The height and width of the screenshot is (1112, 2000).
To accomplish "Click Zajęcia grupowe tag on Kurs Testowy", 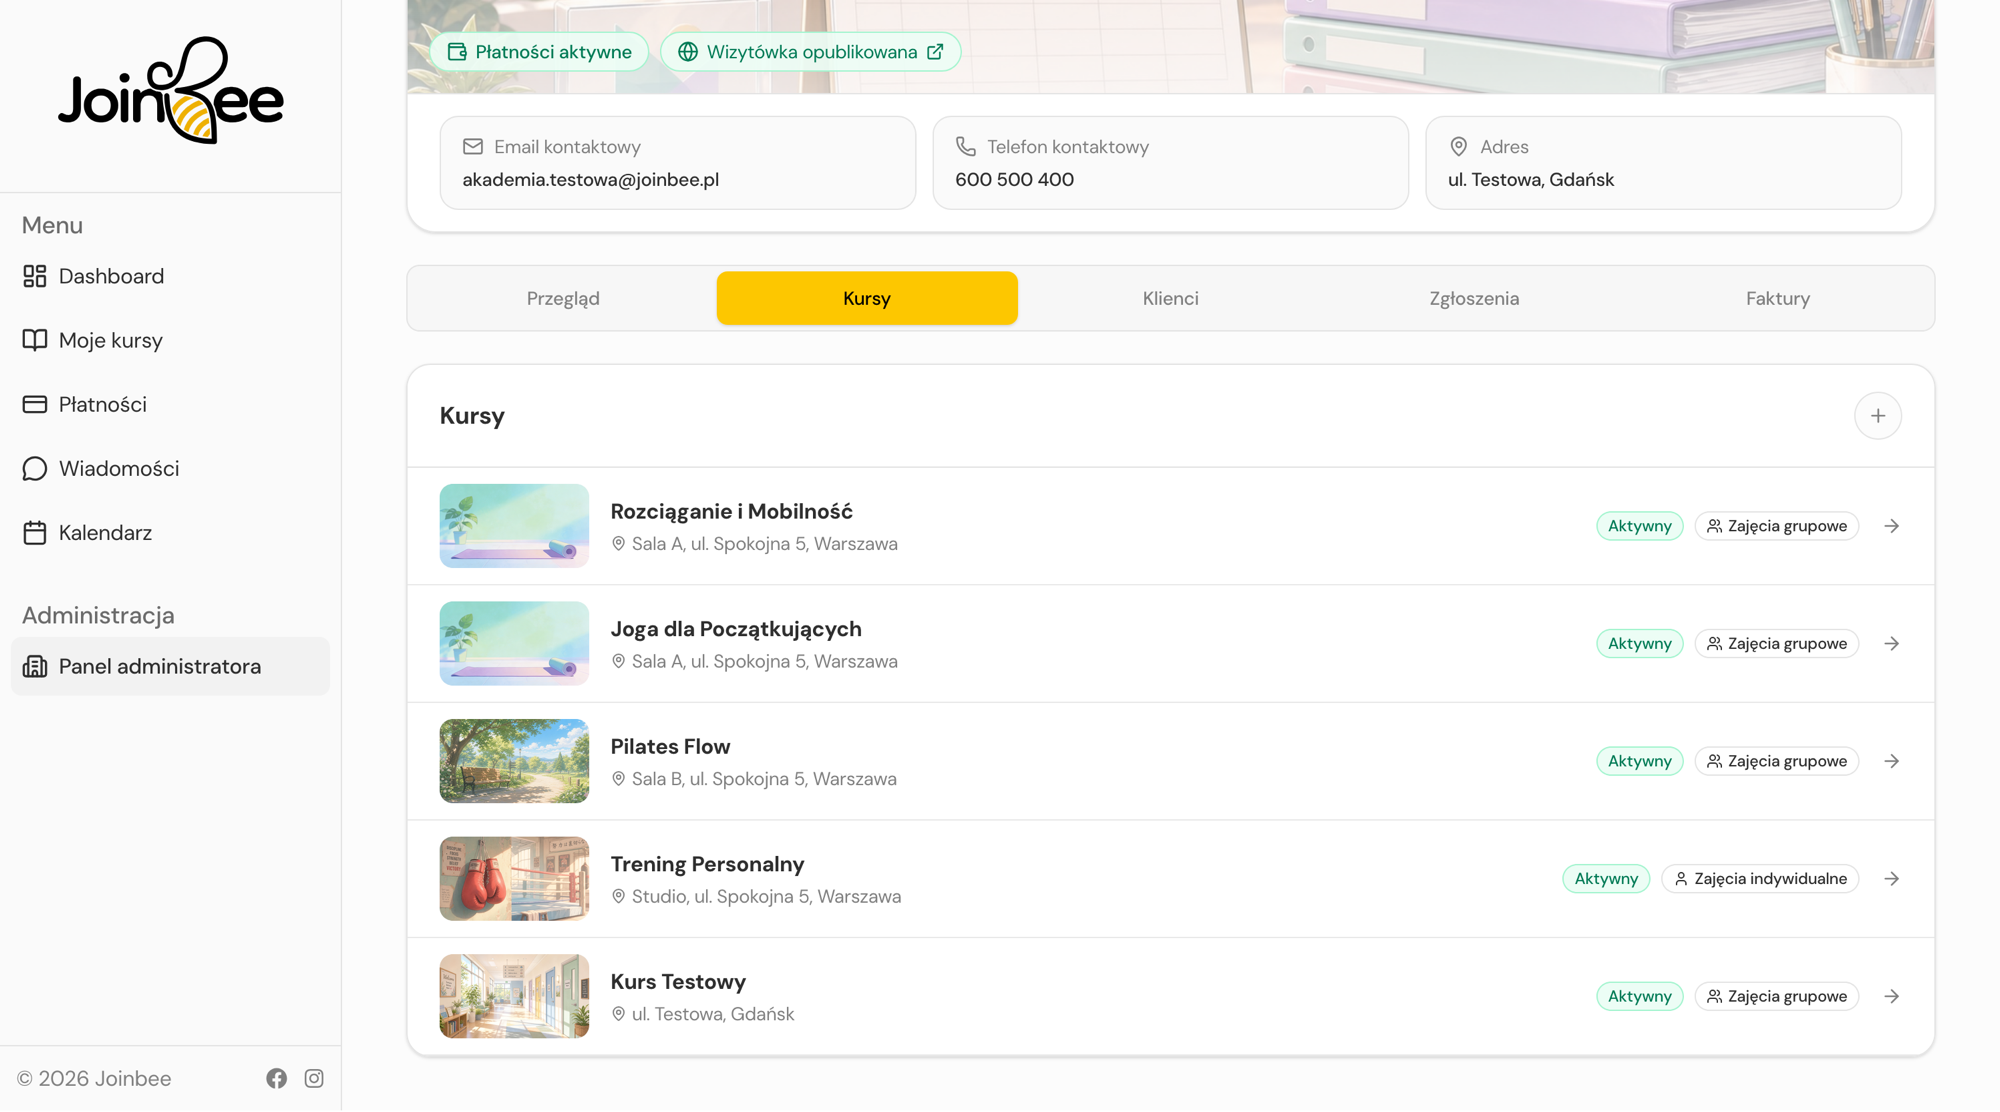I will pyautogui.click(x=1777, y=996).
